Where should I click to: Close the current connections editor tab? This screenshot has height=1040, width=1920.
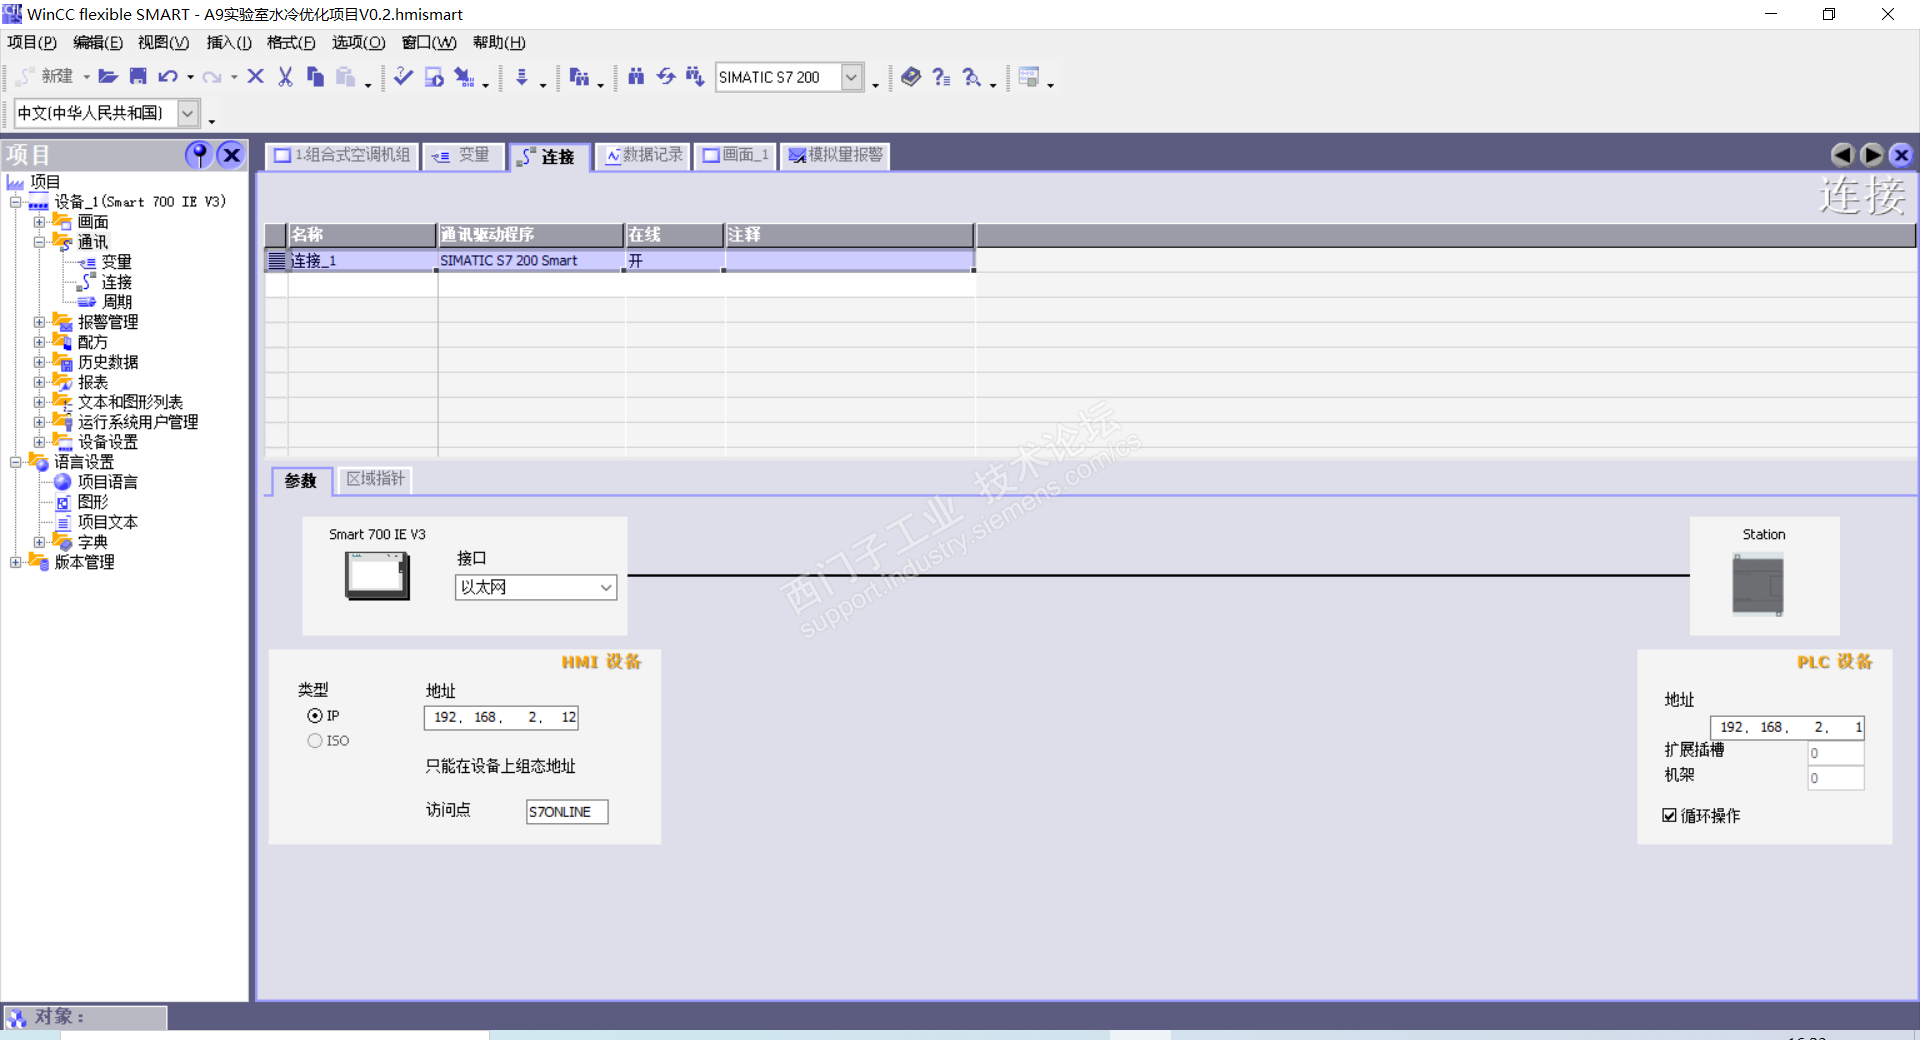click(x=1901, y=155)
